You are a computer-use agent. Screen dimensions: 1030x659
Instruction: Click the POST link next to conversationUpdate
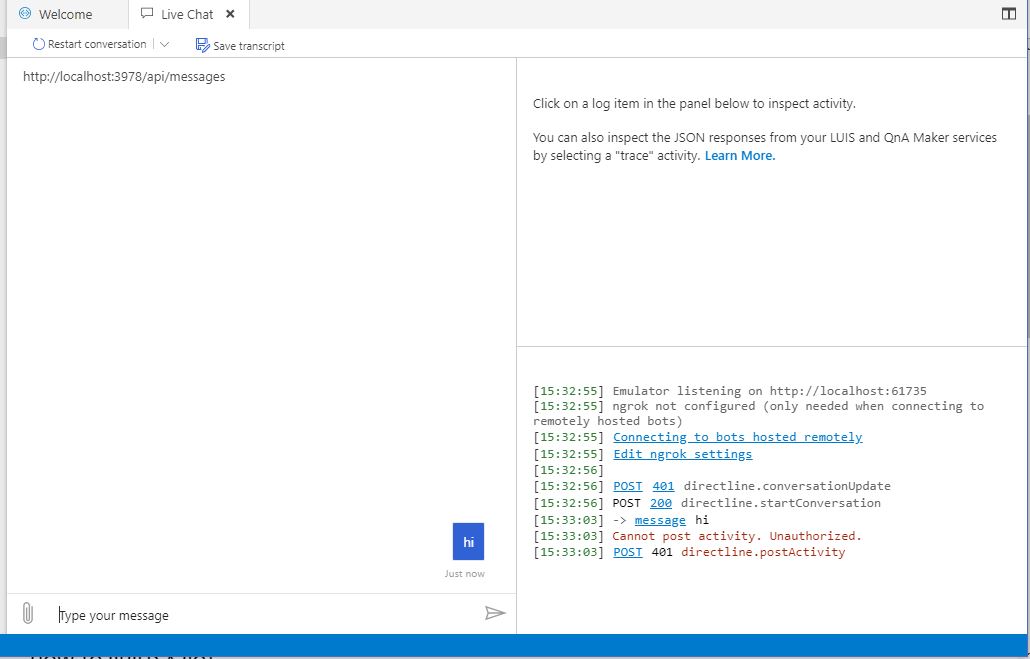[x=627, y=486]
